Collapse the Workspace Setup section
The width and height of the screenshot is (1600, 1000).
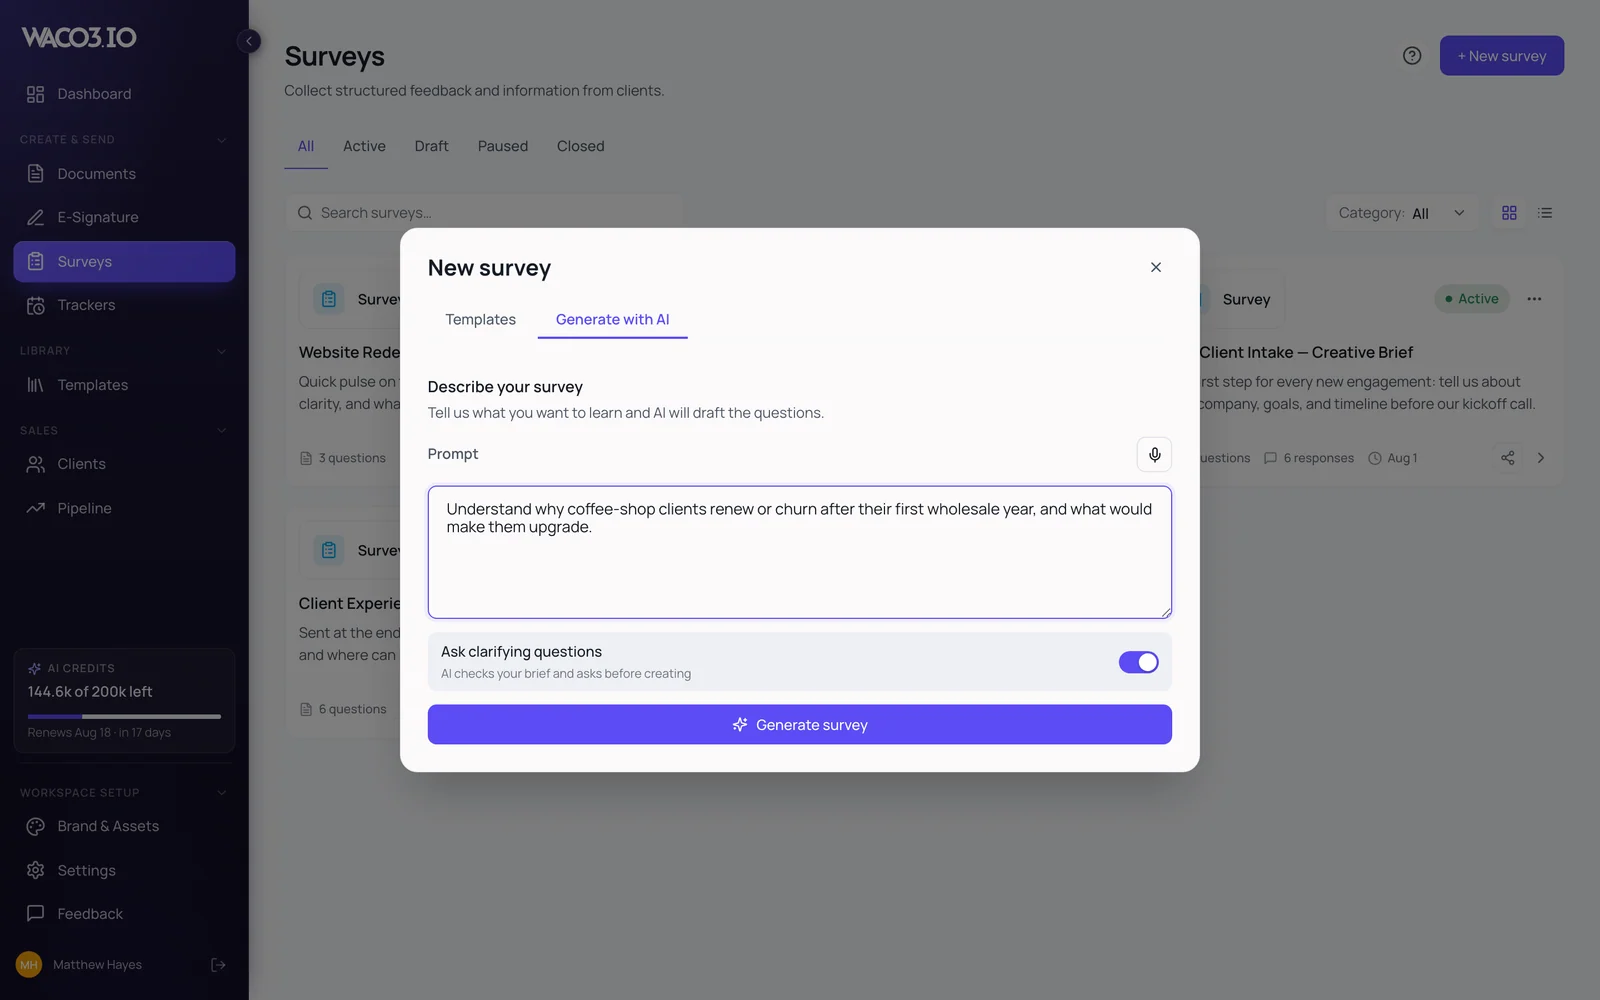(221, 793)
